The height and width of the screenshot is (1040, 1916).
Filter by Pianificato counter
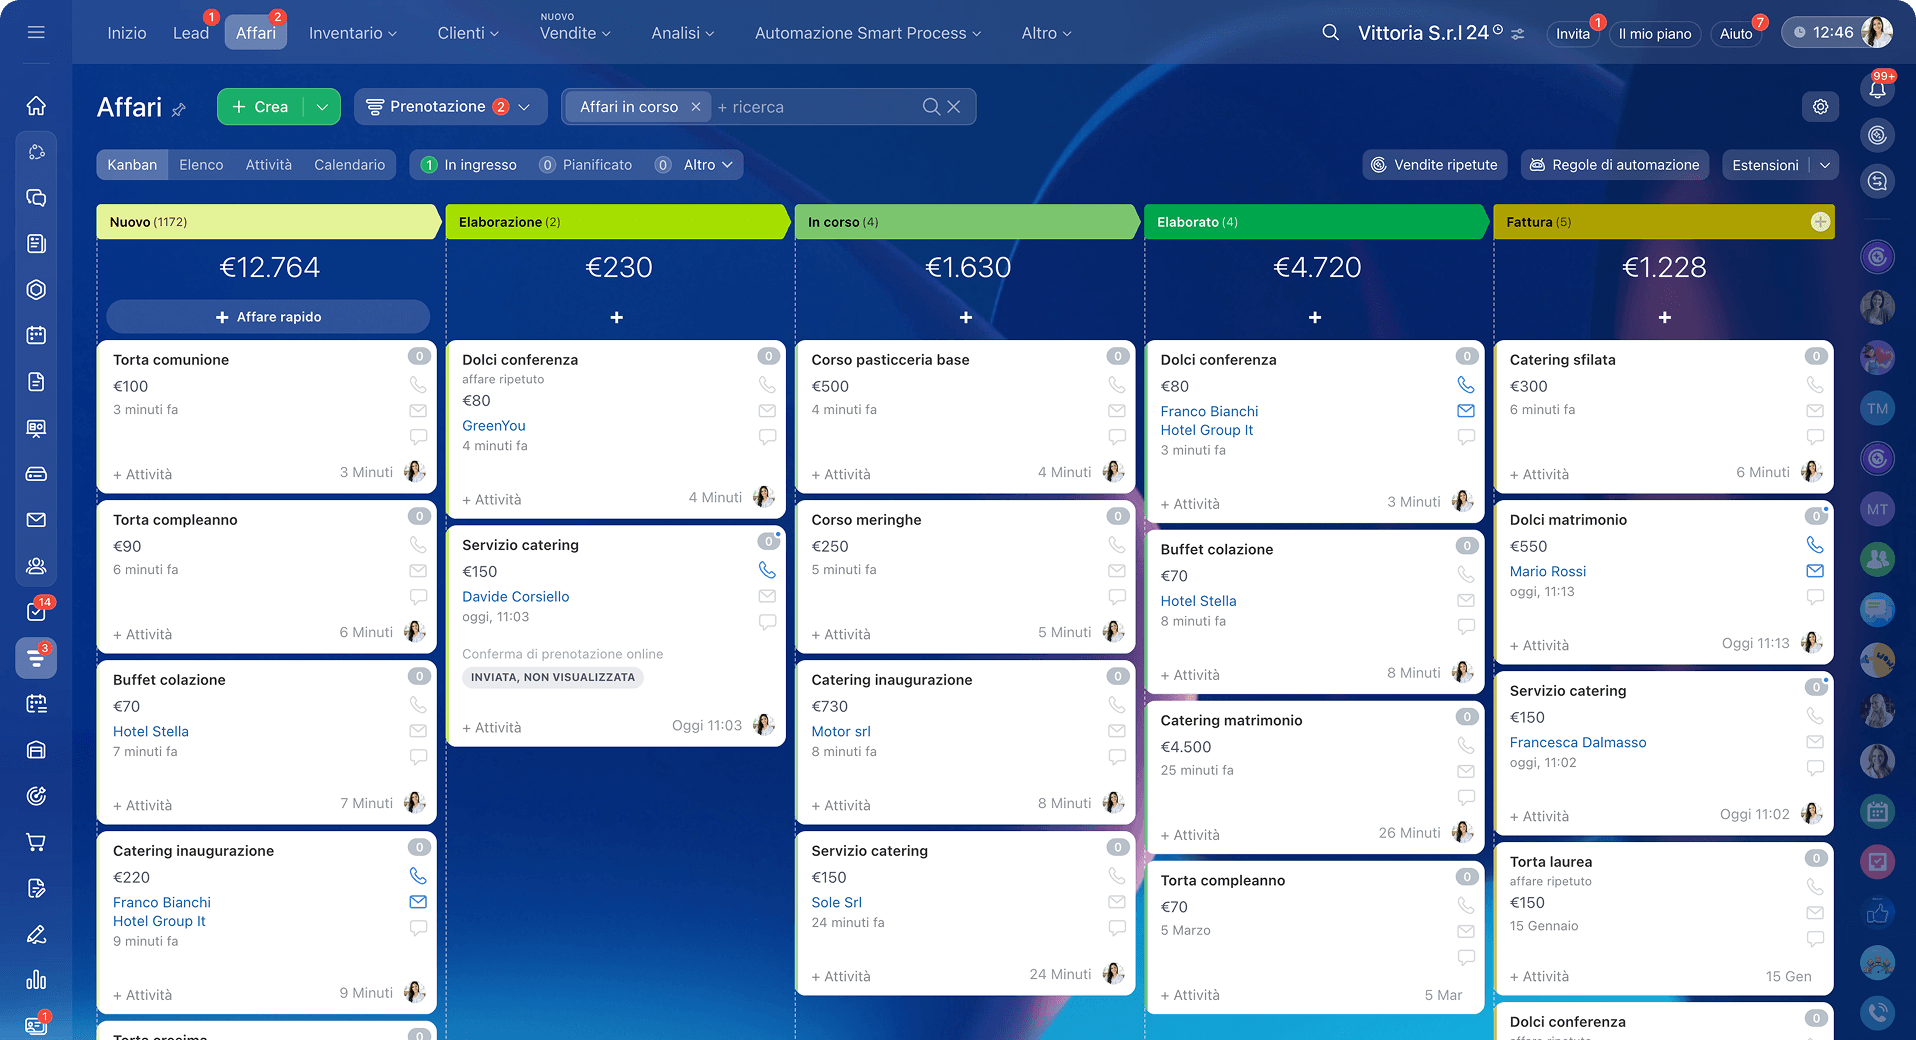pyautogui.click(x=586, y=165)
